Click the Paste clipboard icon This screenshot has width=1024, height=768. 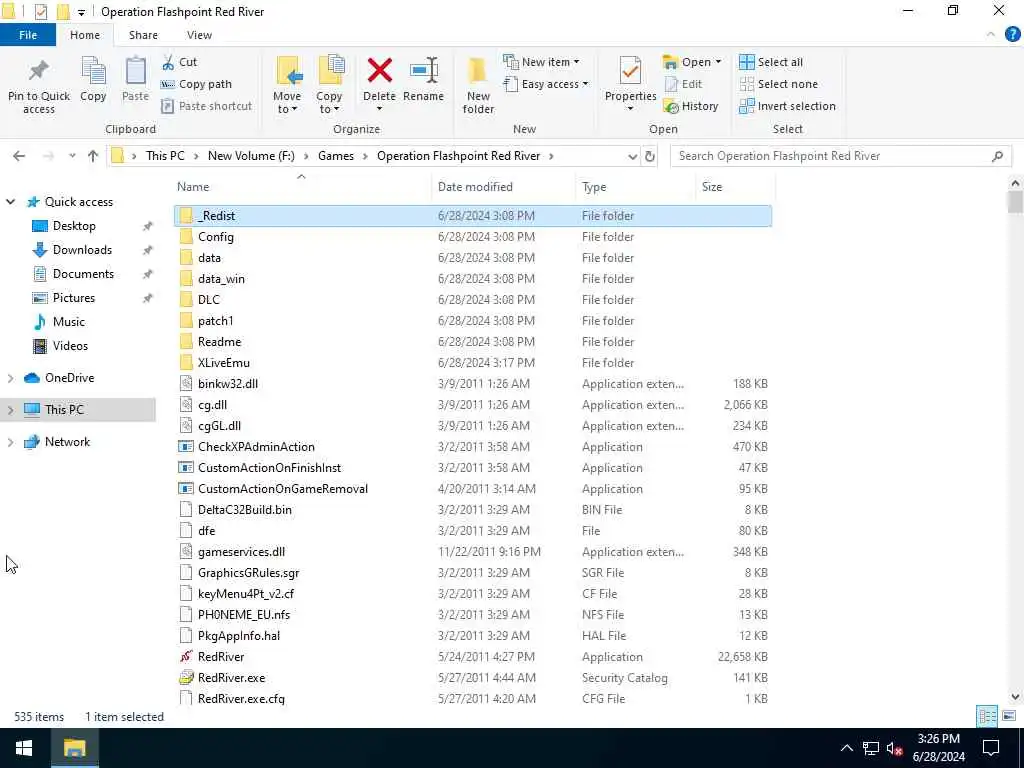click(x=135, y=72)
